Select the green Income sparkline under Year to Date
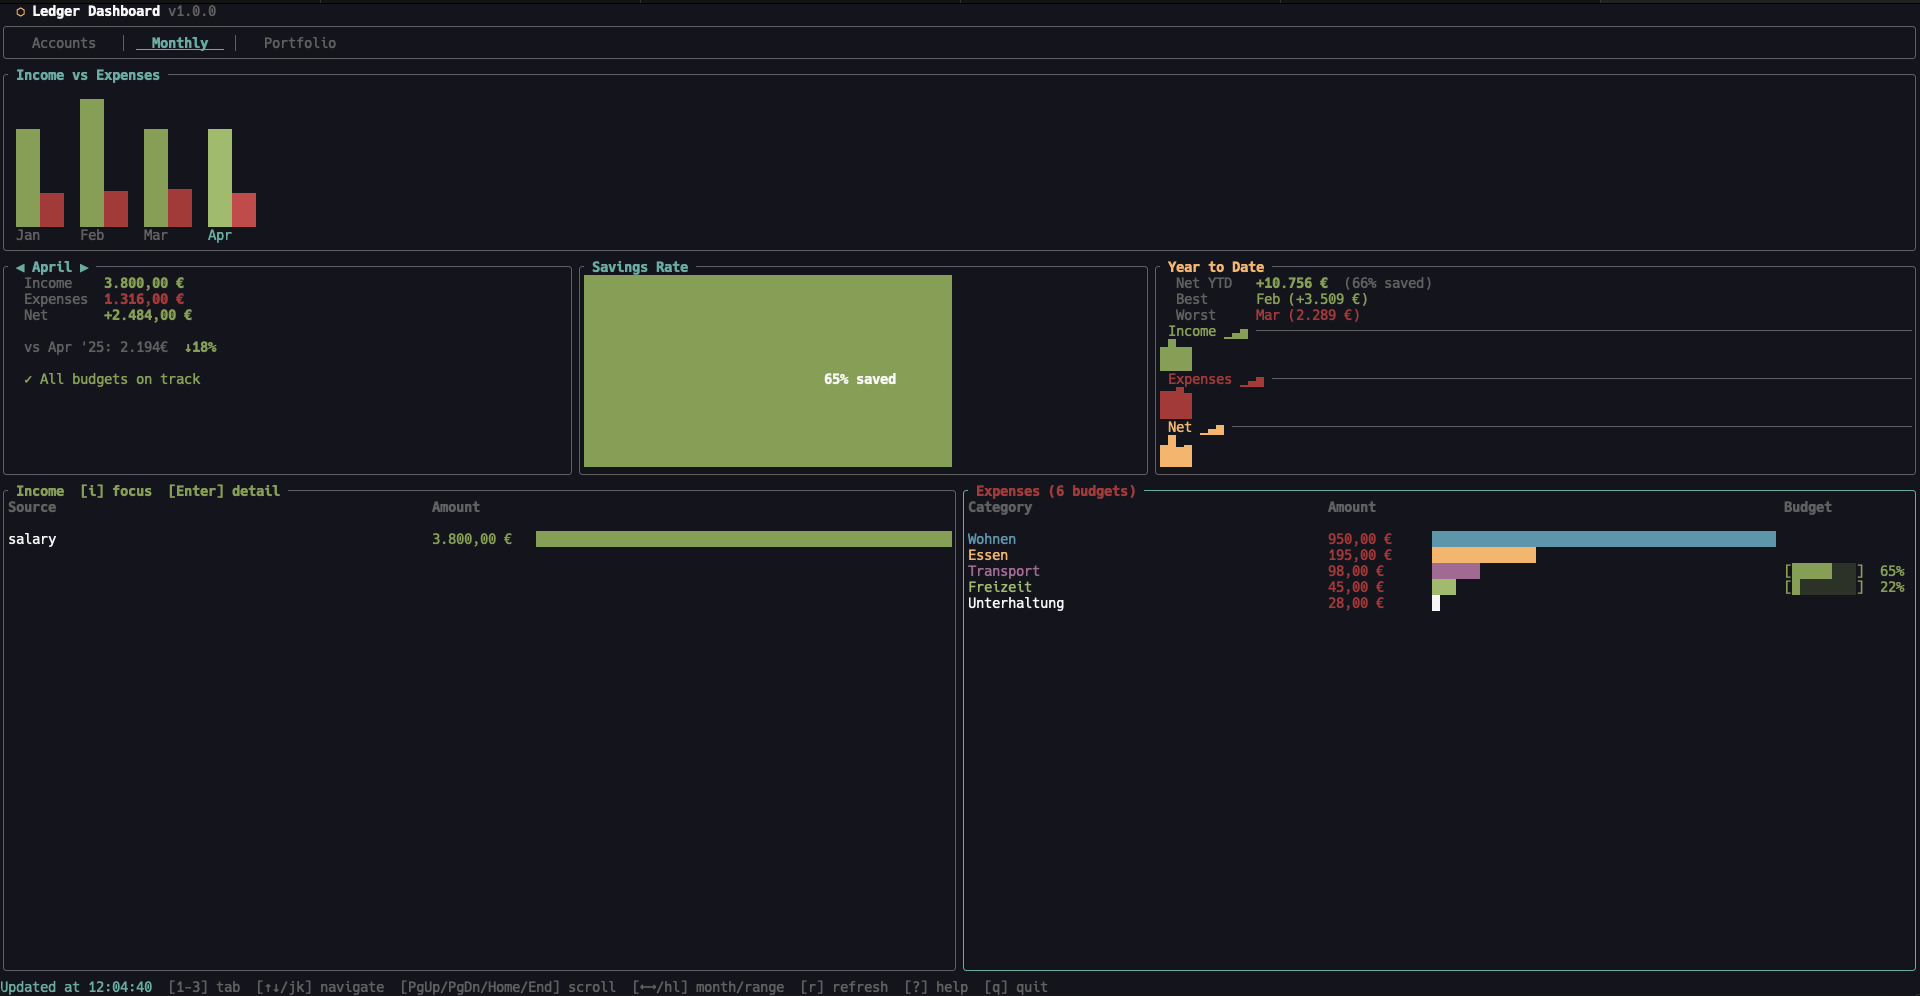The image size is (1920, 996). tap(1236, 334)
